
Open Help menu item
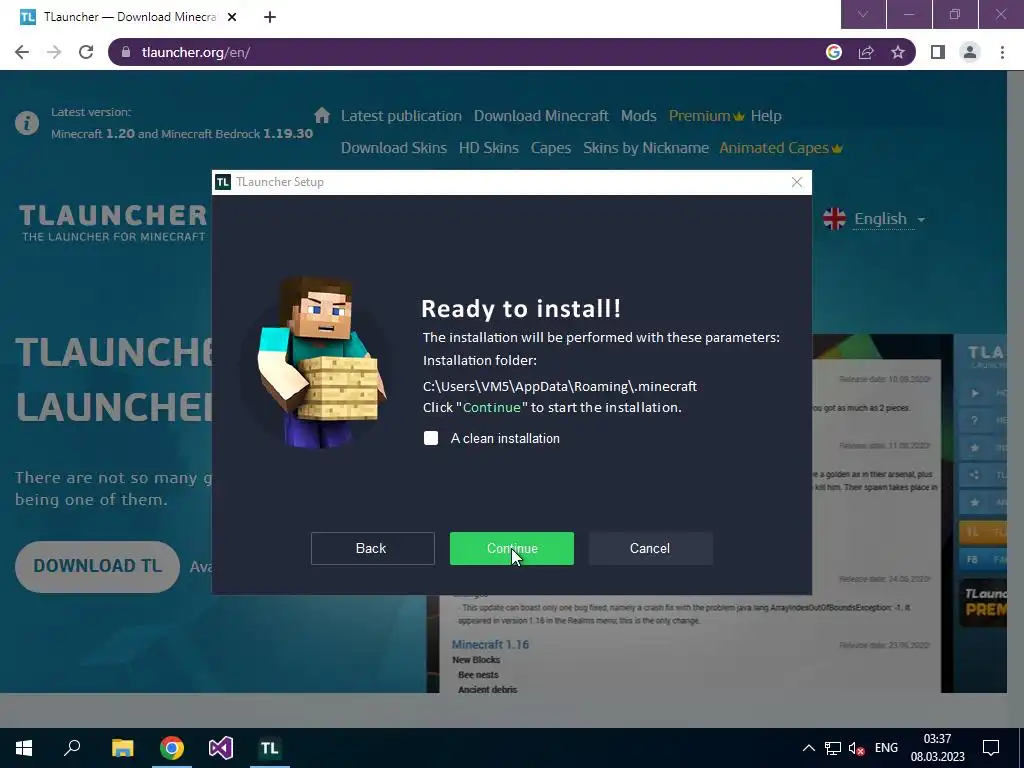(766, 116)
